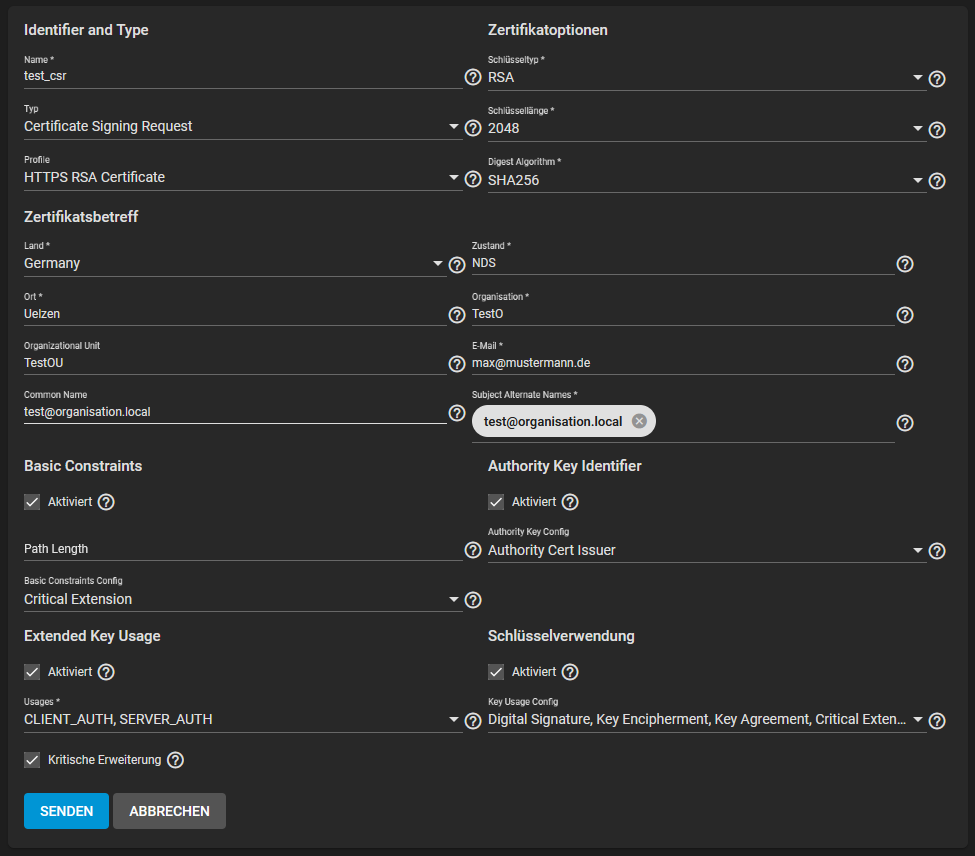The width and height of the screenshot is (975, 856).
Task: Open help icon next to Typ dropdown
Action: click(x=473, y=128)
